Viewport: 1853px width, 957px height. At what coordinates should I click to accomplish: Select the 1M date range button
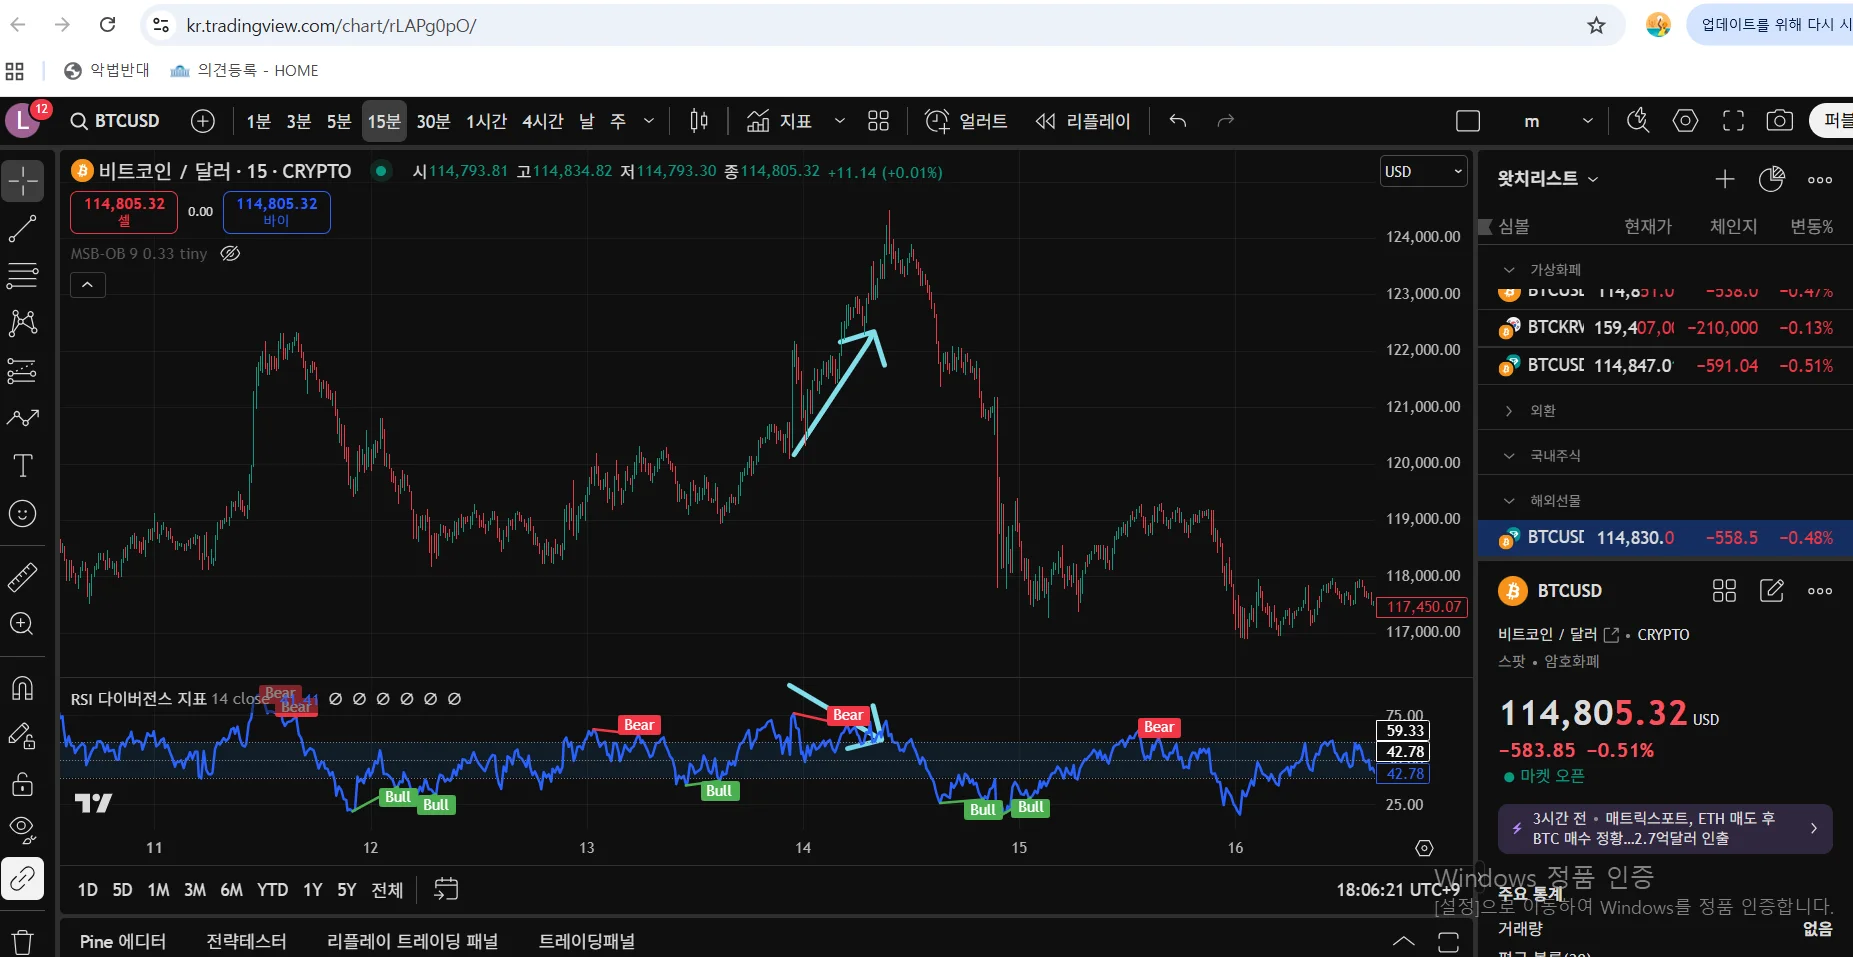(x=158, y=890)
